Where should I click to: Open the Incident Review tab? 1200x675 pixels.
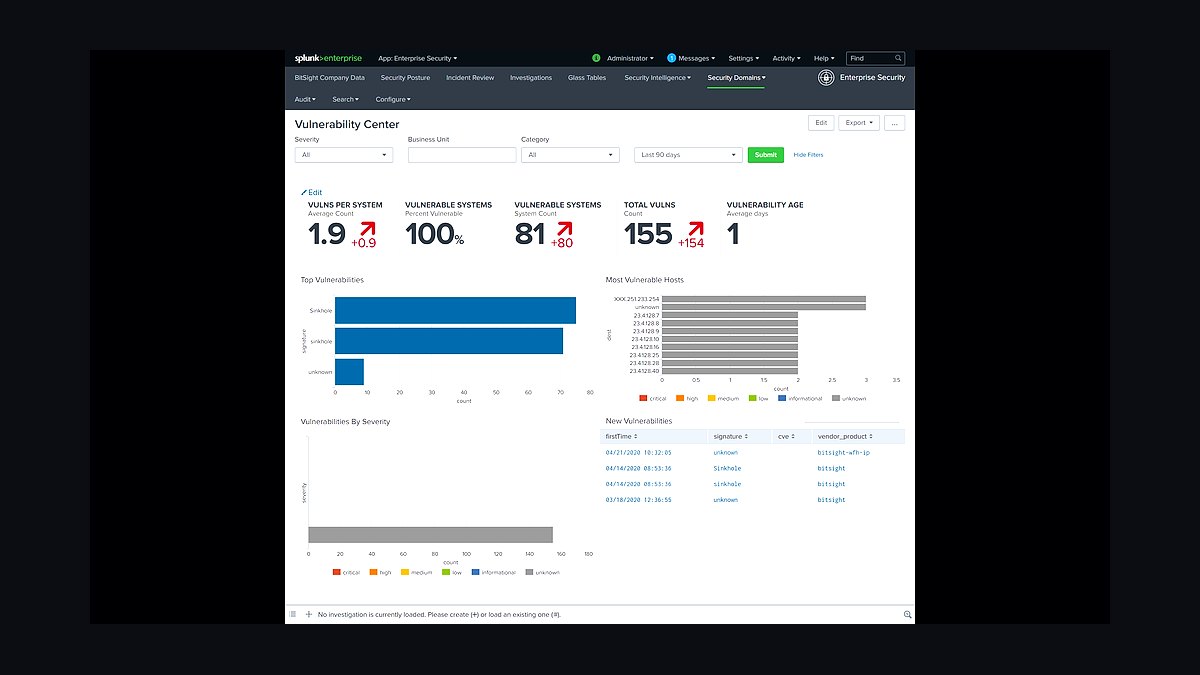(x=470, y=77)
